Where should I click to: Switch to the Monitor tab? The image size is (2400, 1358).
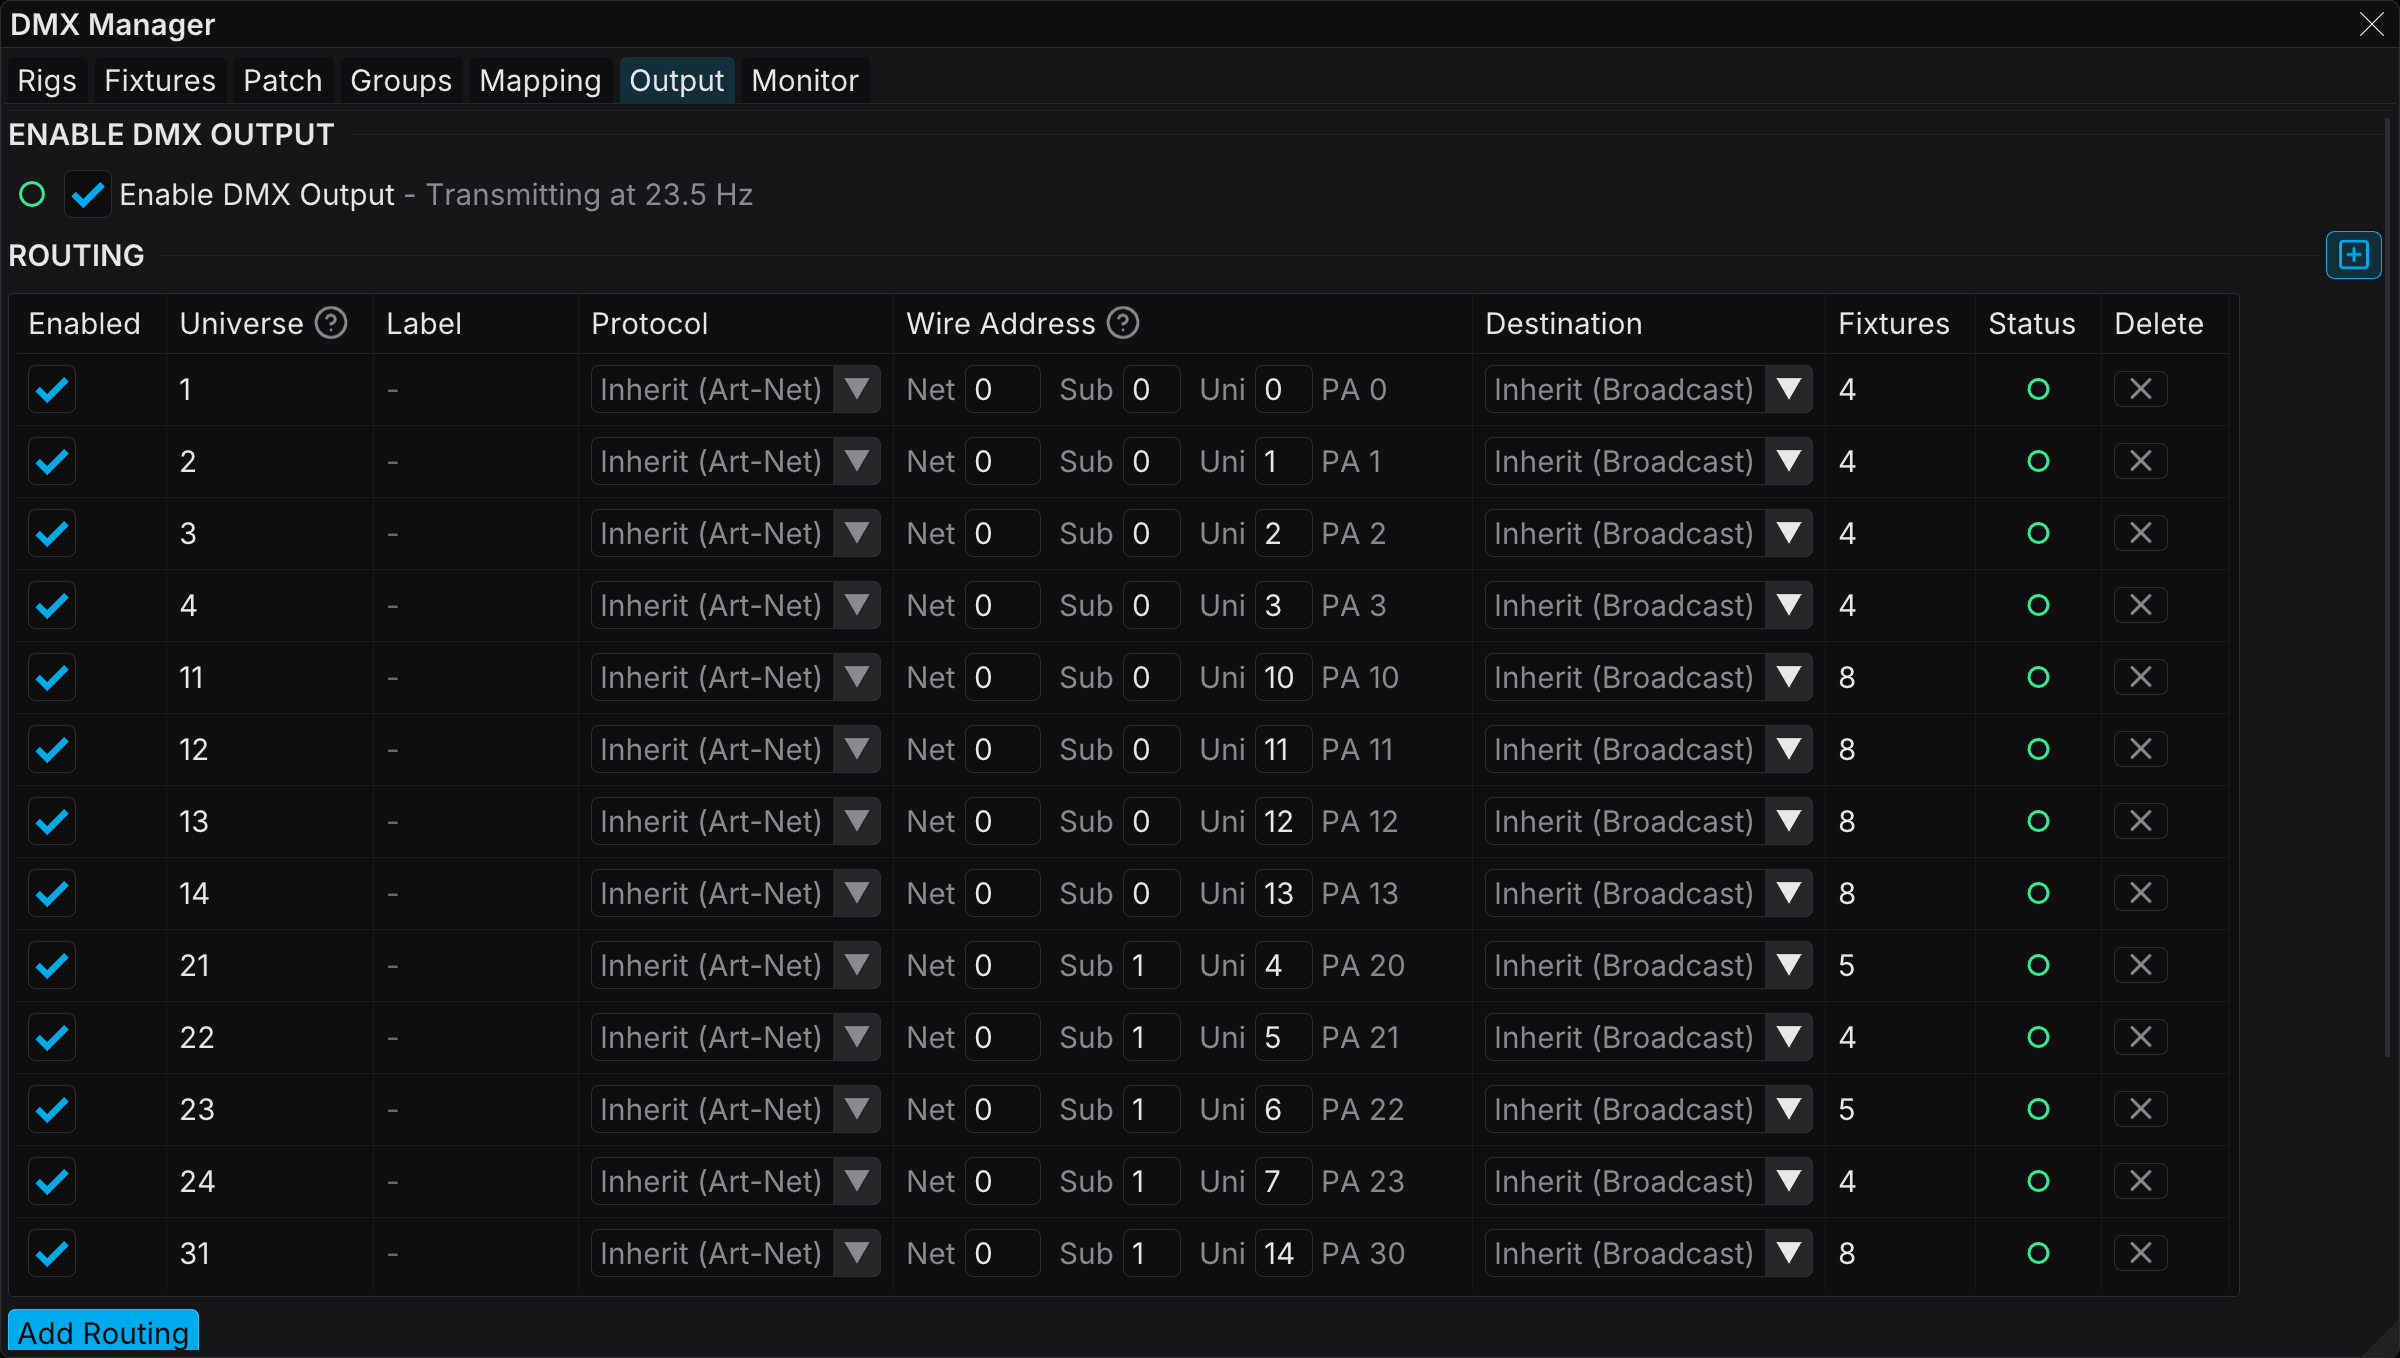(805, 80)
